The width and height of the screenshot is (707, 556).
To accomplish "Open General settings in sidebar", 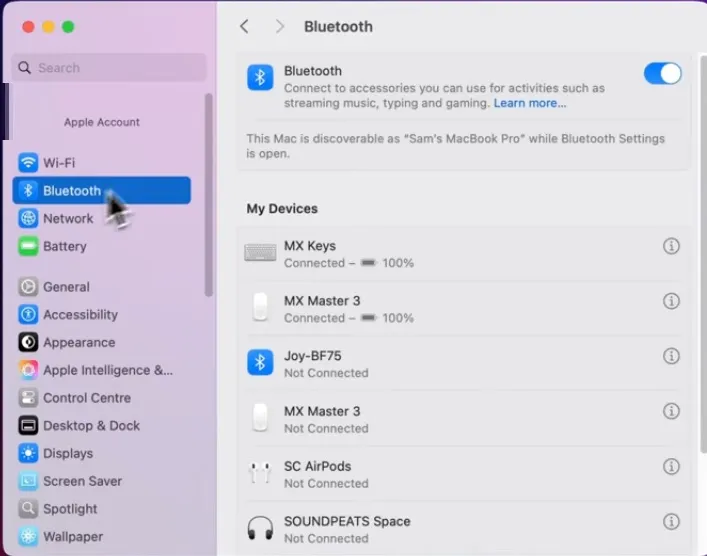I will (x=101, y=287).
